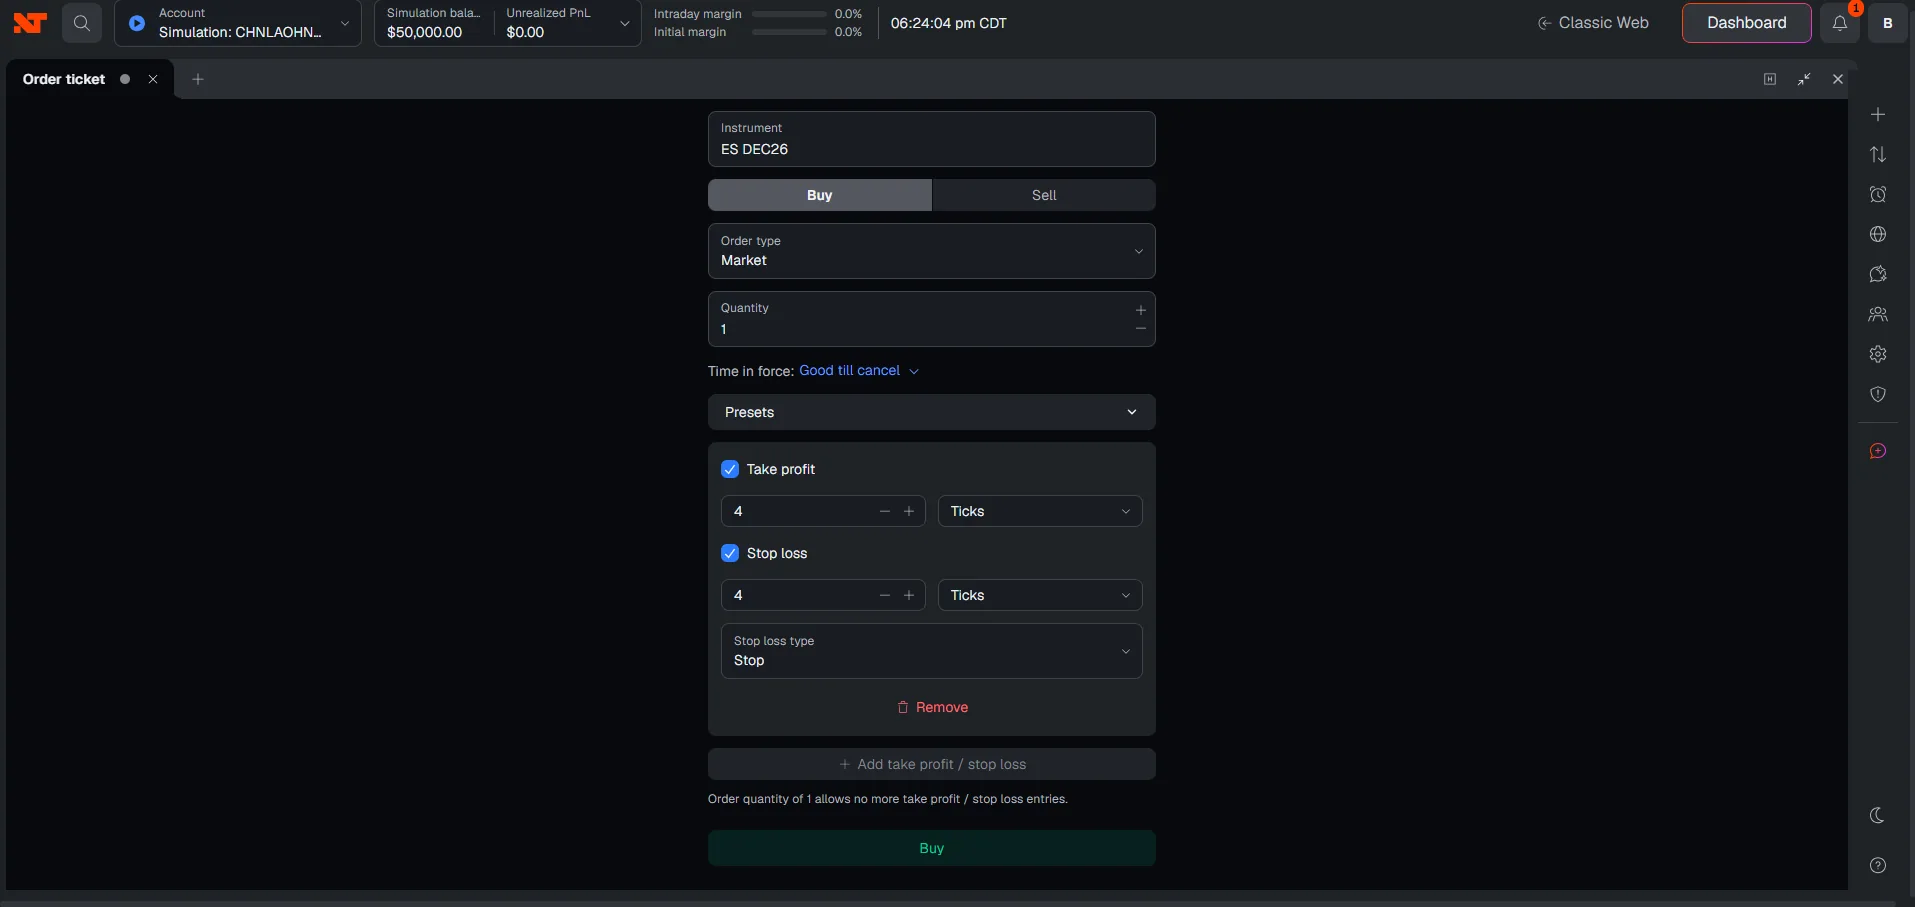Select the Buy side toggle
This screenshot has height=907, width=1915.
tap(820, 195)
